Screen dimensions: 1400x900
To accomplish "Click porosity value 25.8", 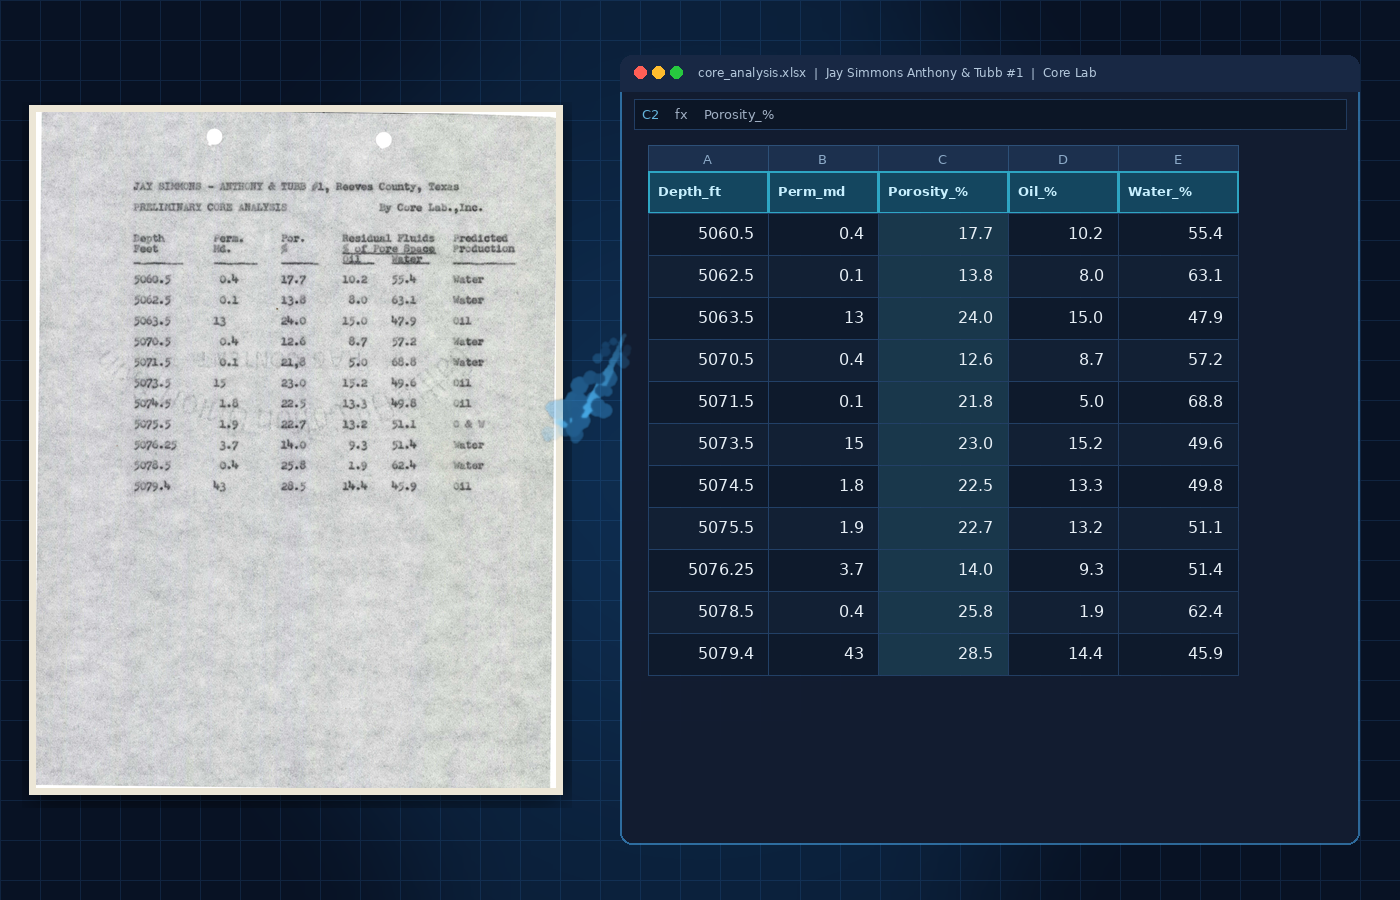I will [943, 612].
